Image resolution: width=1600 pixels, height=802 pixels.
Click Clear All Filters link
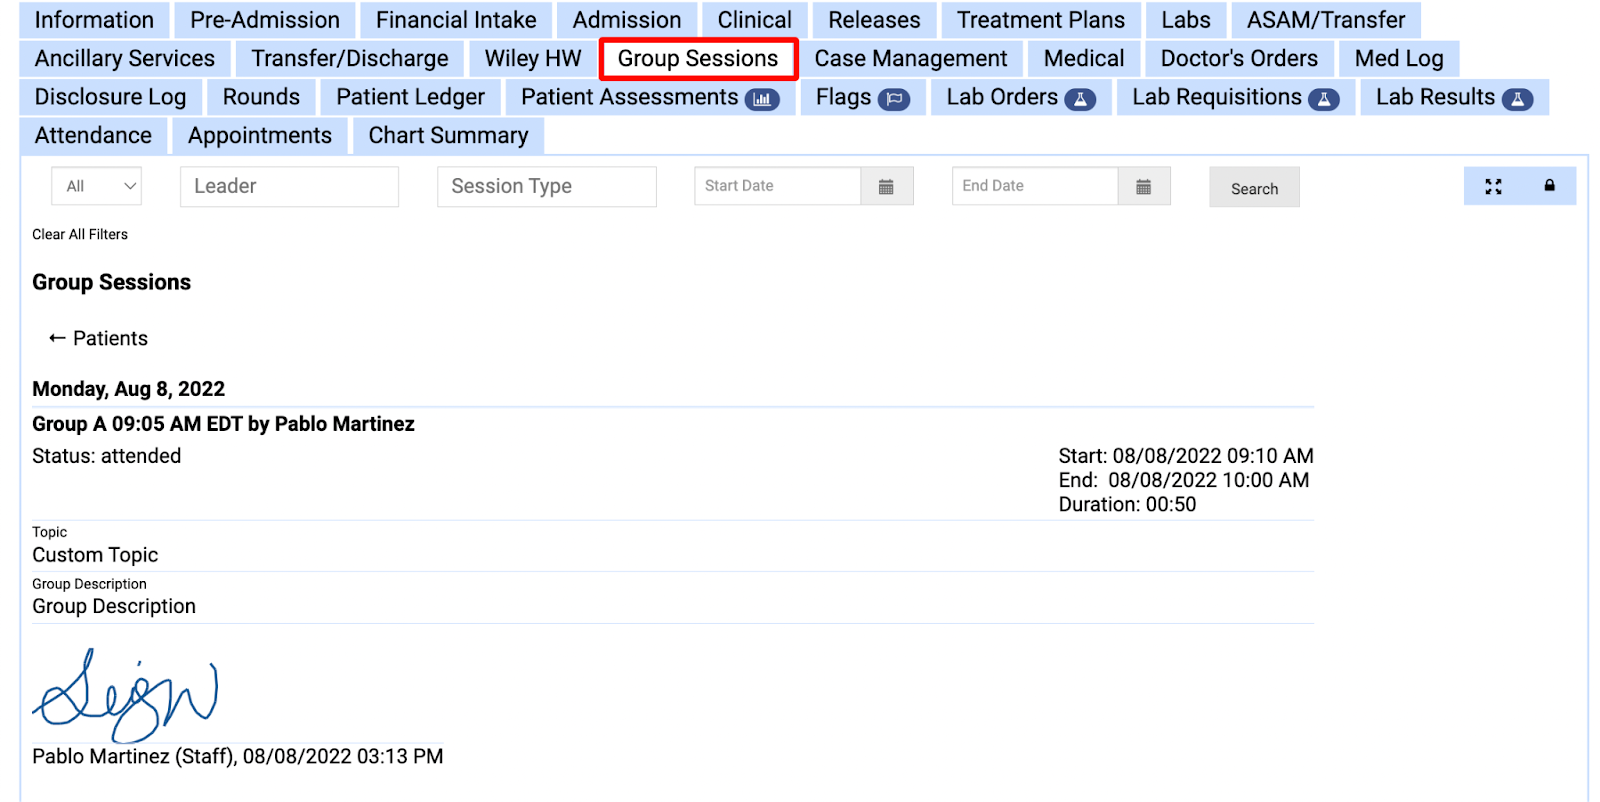pyautogui.click(x=80, y=234)
